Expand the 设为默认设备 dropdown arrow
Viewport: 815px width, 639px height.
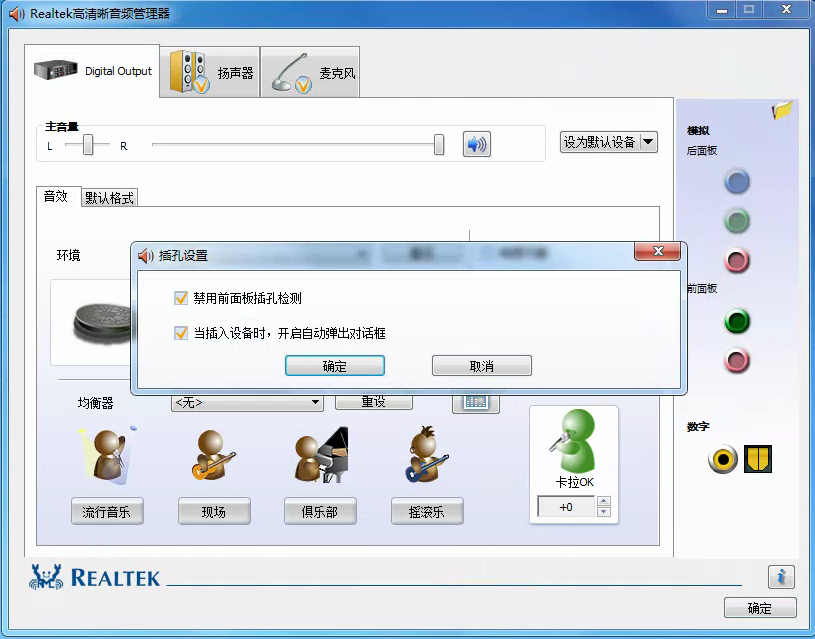coord(648,142)
